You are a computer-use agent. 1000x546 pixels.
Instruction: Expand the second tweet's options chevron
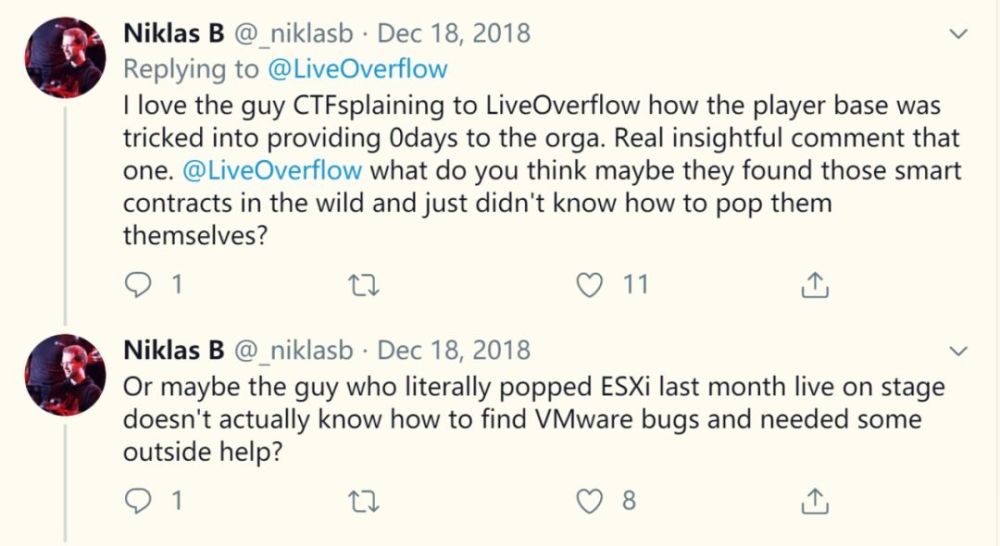click(958, 351)
